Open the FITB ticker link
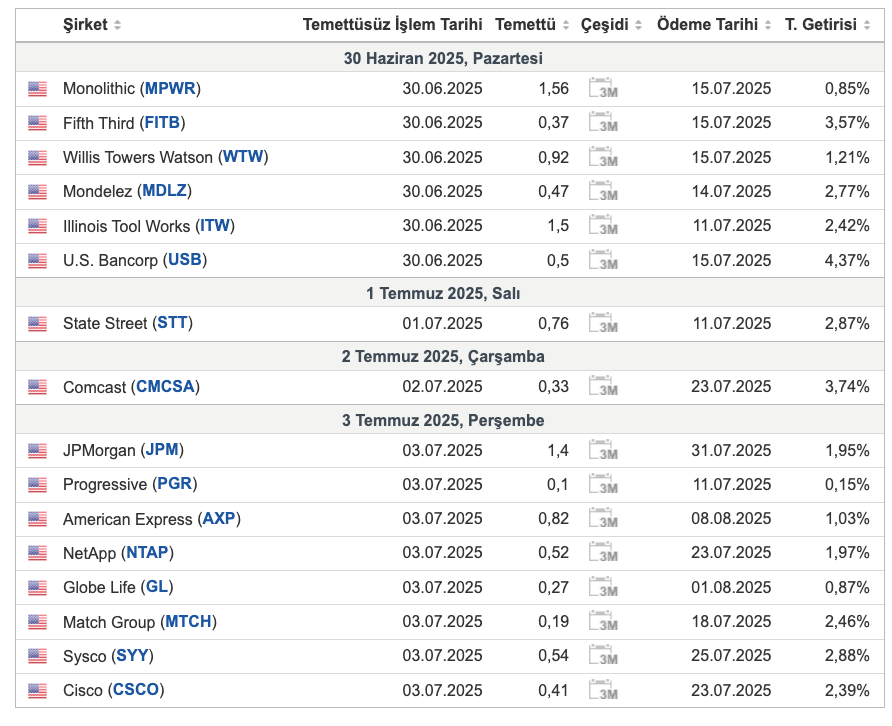 pyautogui.click(x=162, y=122)
